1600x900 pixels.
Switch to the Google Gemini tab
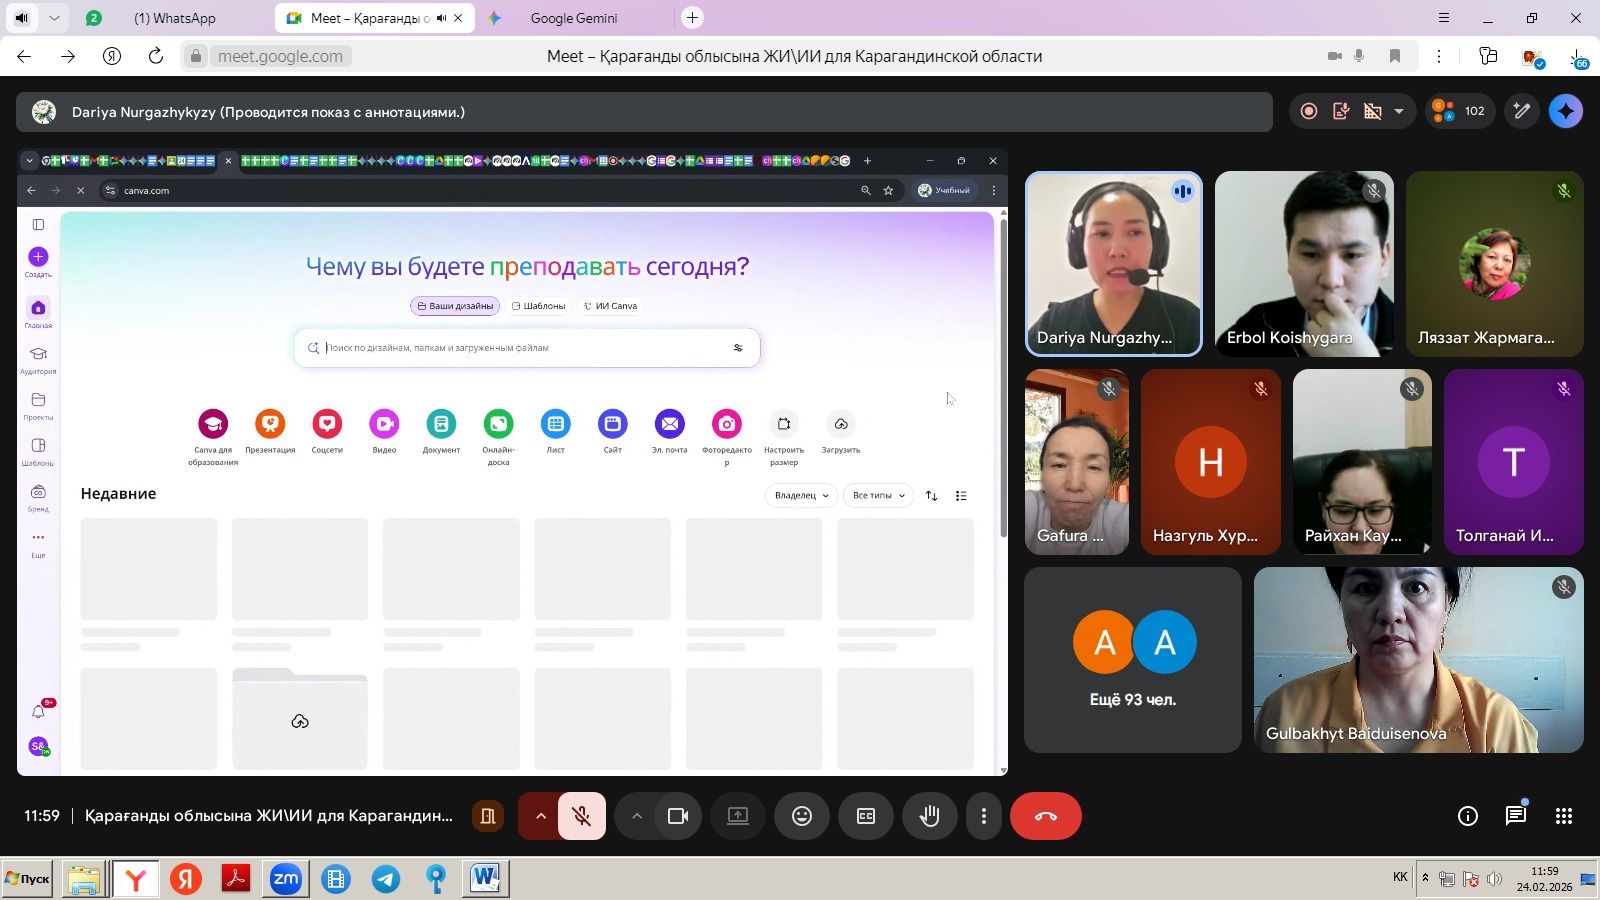573,18
